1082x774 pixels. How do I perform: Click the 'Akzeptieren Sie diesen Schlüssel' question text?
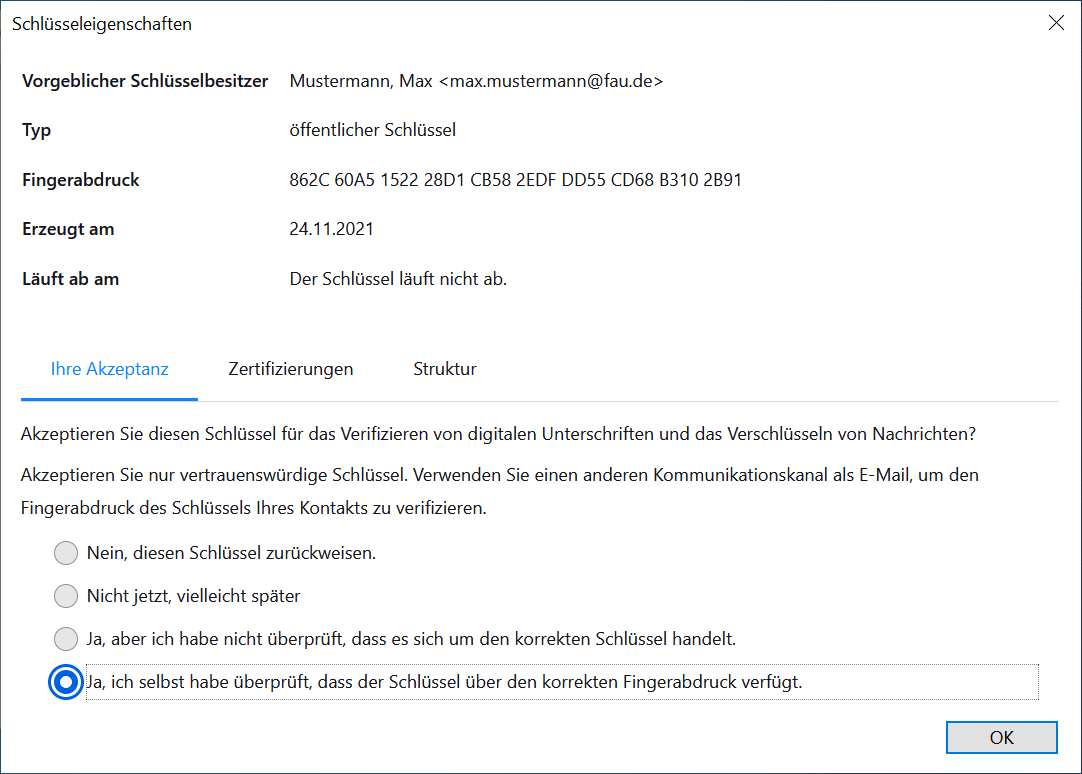point(498,434)
